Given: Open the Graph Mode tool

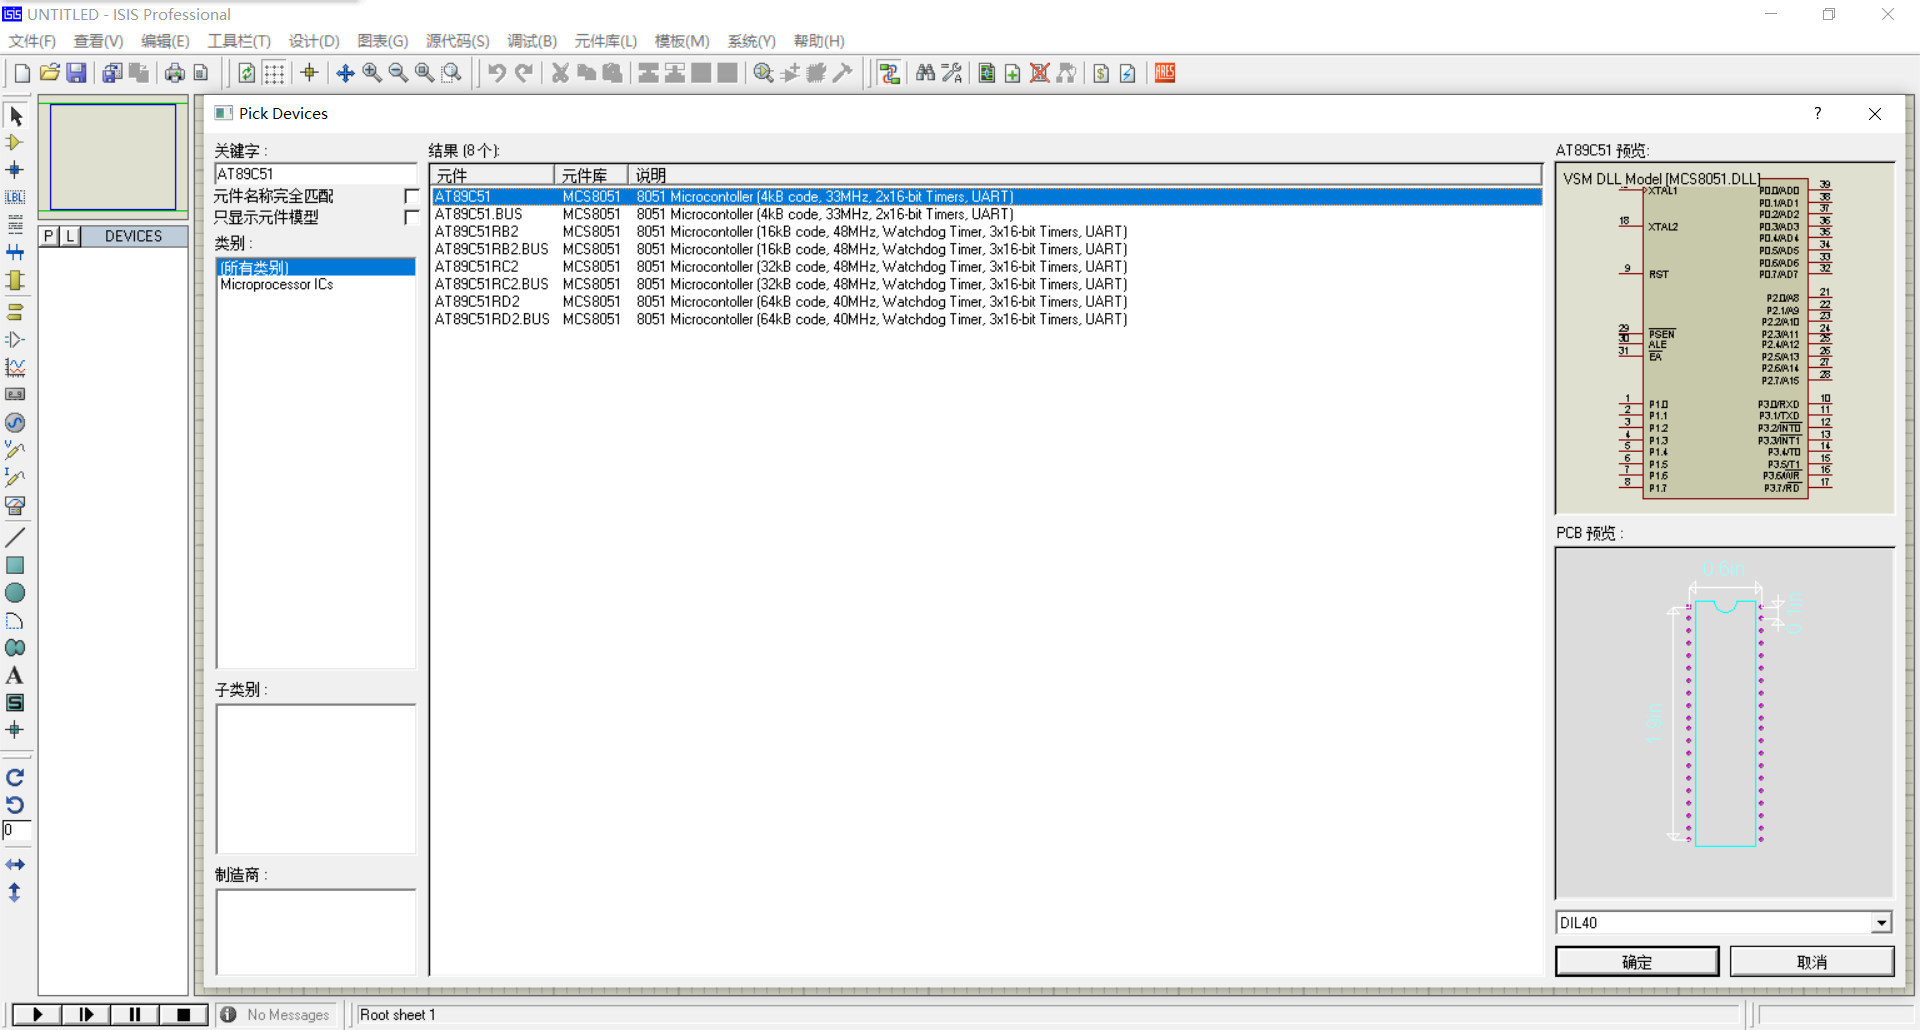Looking at the screenshot, I should (x=15, y=367).
